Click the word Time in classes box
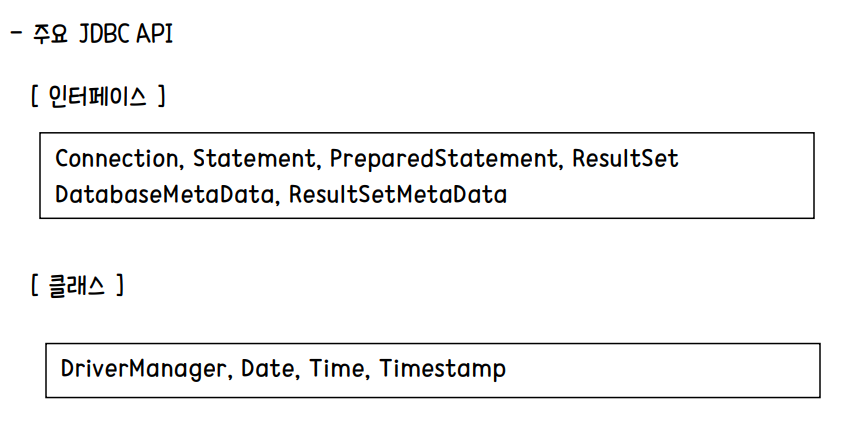The height and width of the screenshot is (436, 850). [336, 369]
